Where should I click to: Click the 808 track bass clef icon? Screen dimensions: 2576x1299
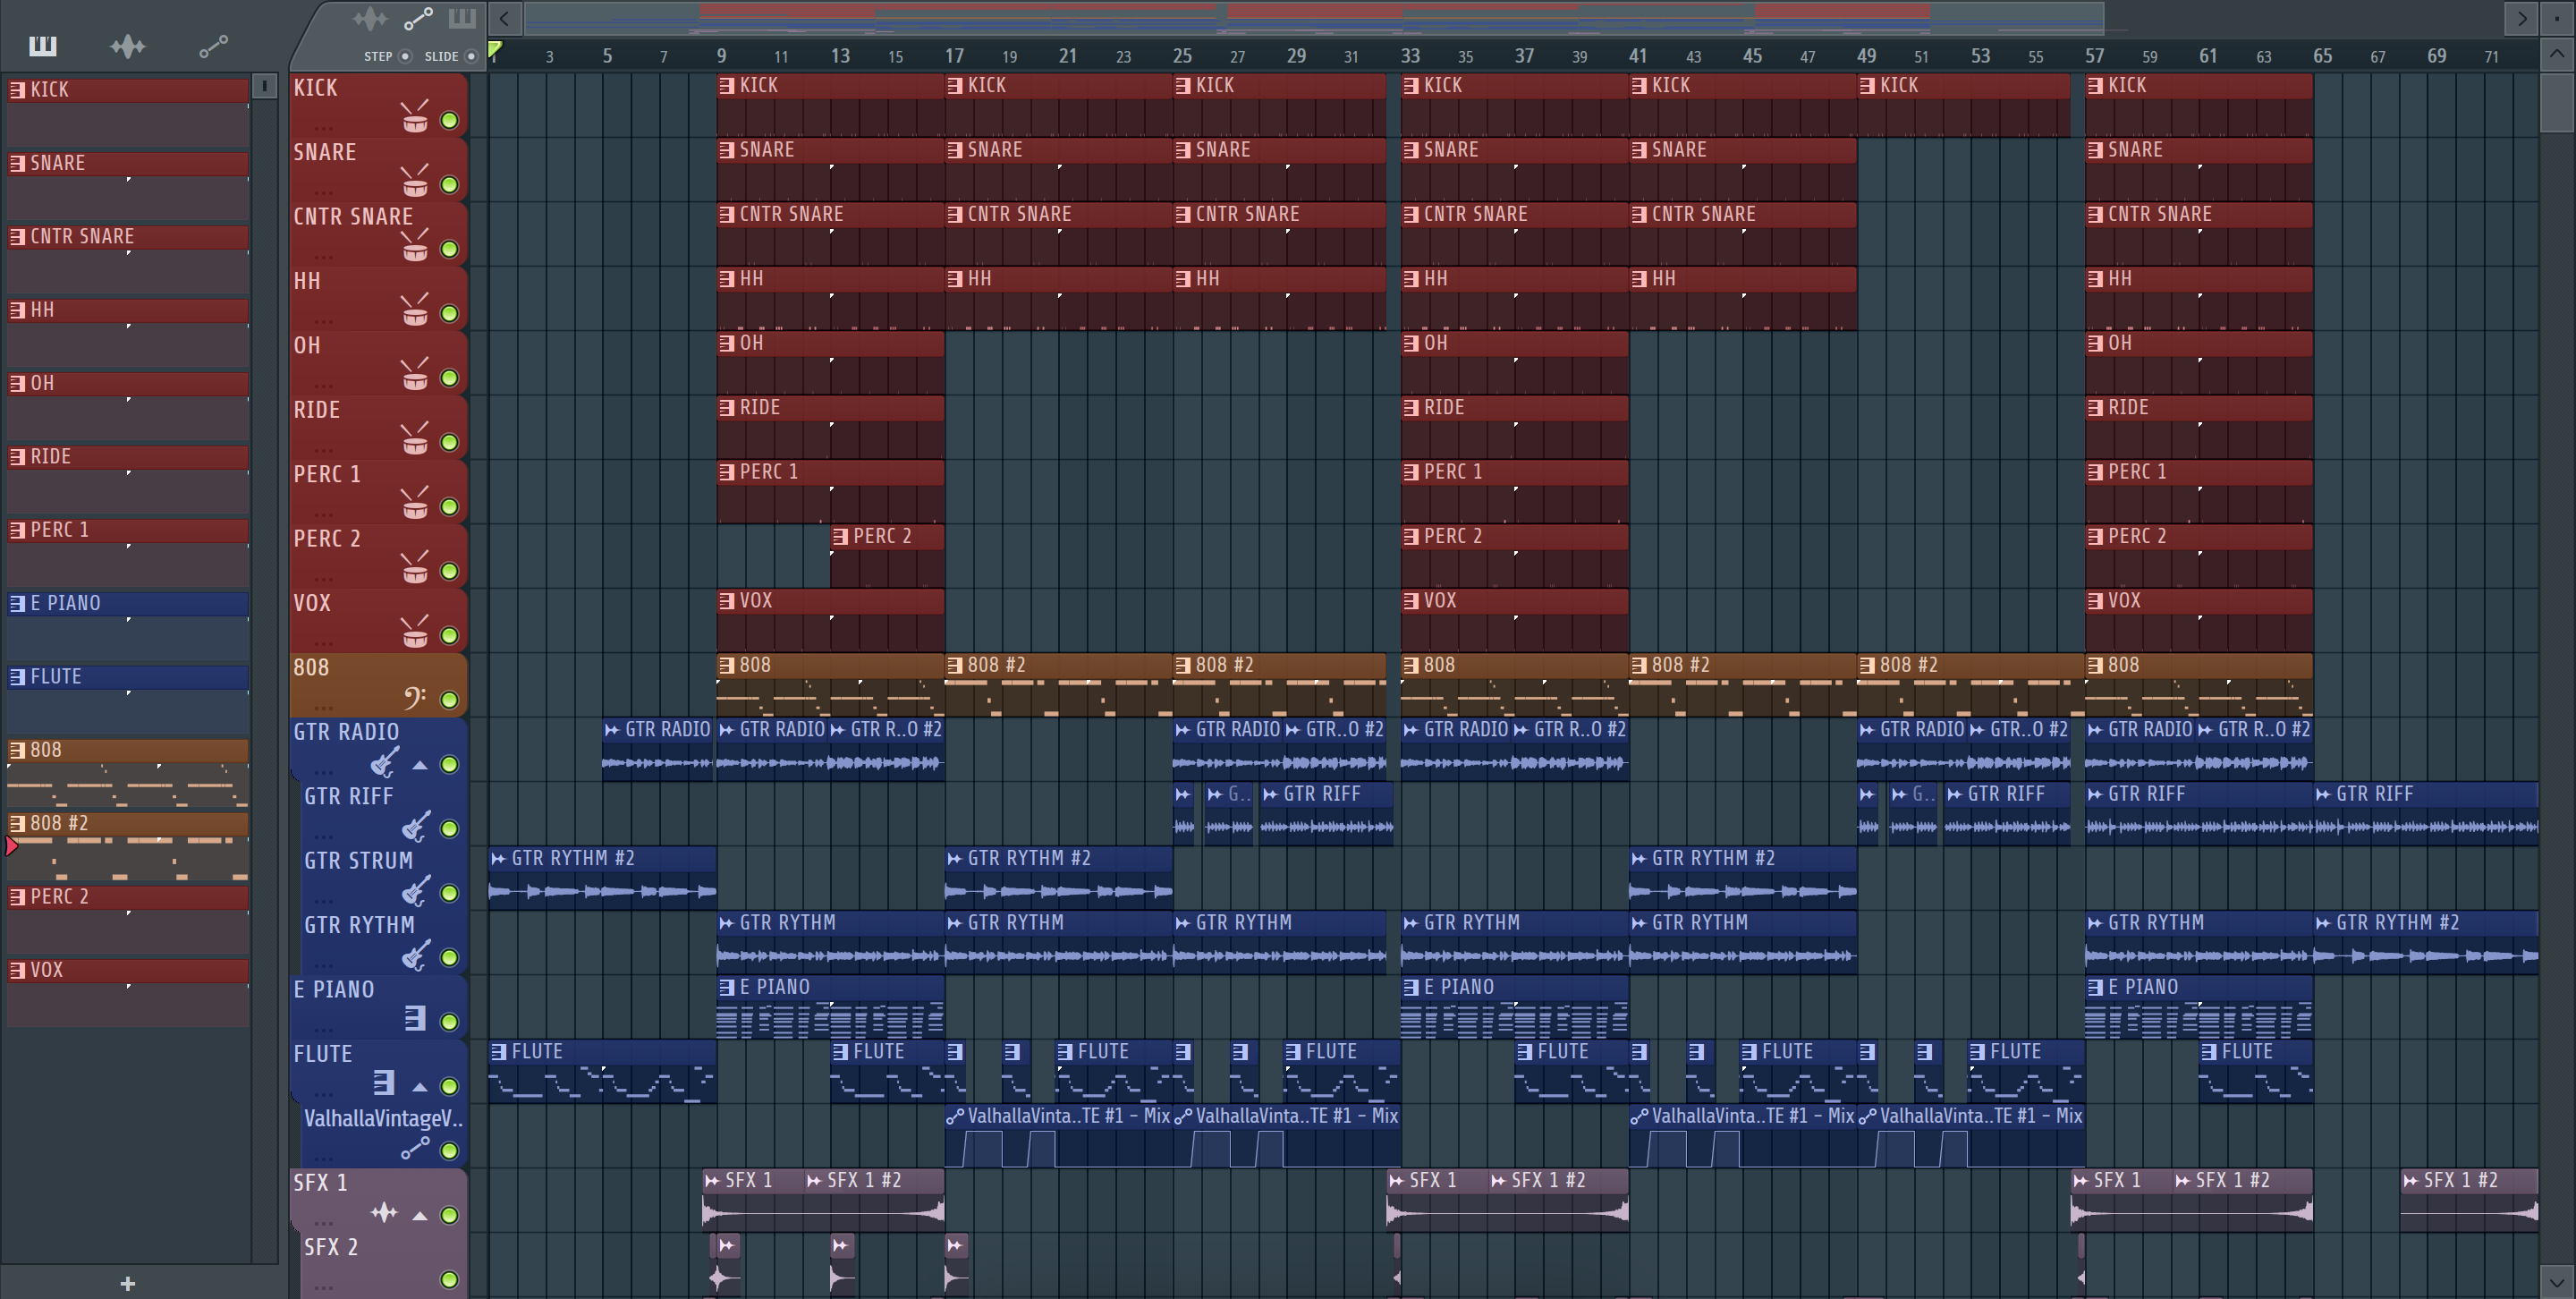(x=414, y=697)
